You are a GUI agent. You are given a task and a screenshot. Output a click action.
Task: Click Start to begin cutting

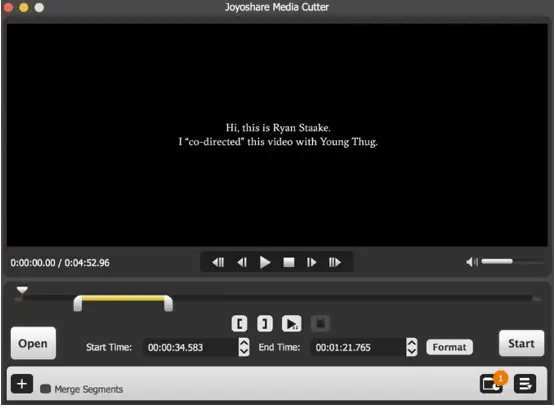click(521, 343)
